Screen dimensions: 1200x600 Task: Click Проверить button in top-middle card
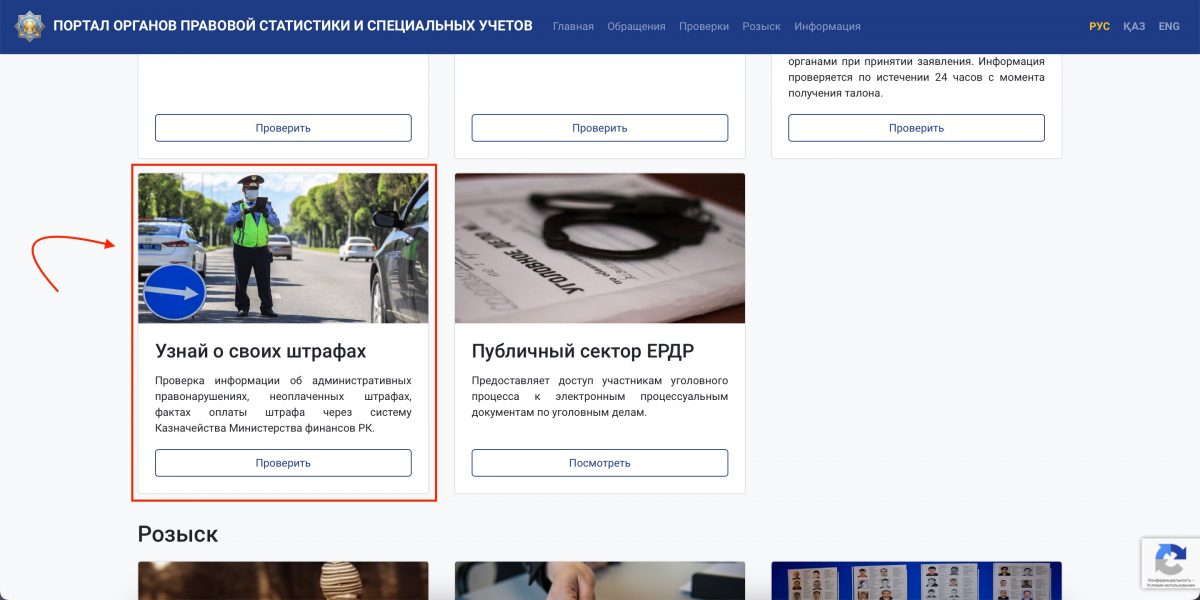pyautogui.click(x=600, y=128)
